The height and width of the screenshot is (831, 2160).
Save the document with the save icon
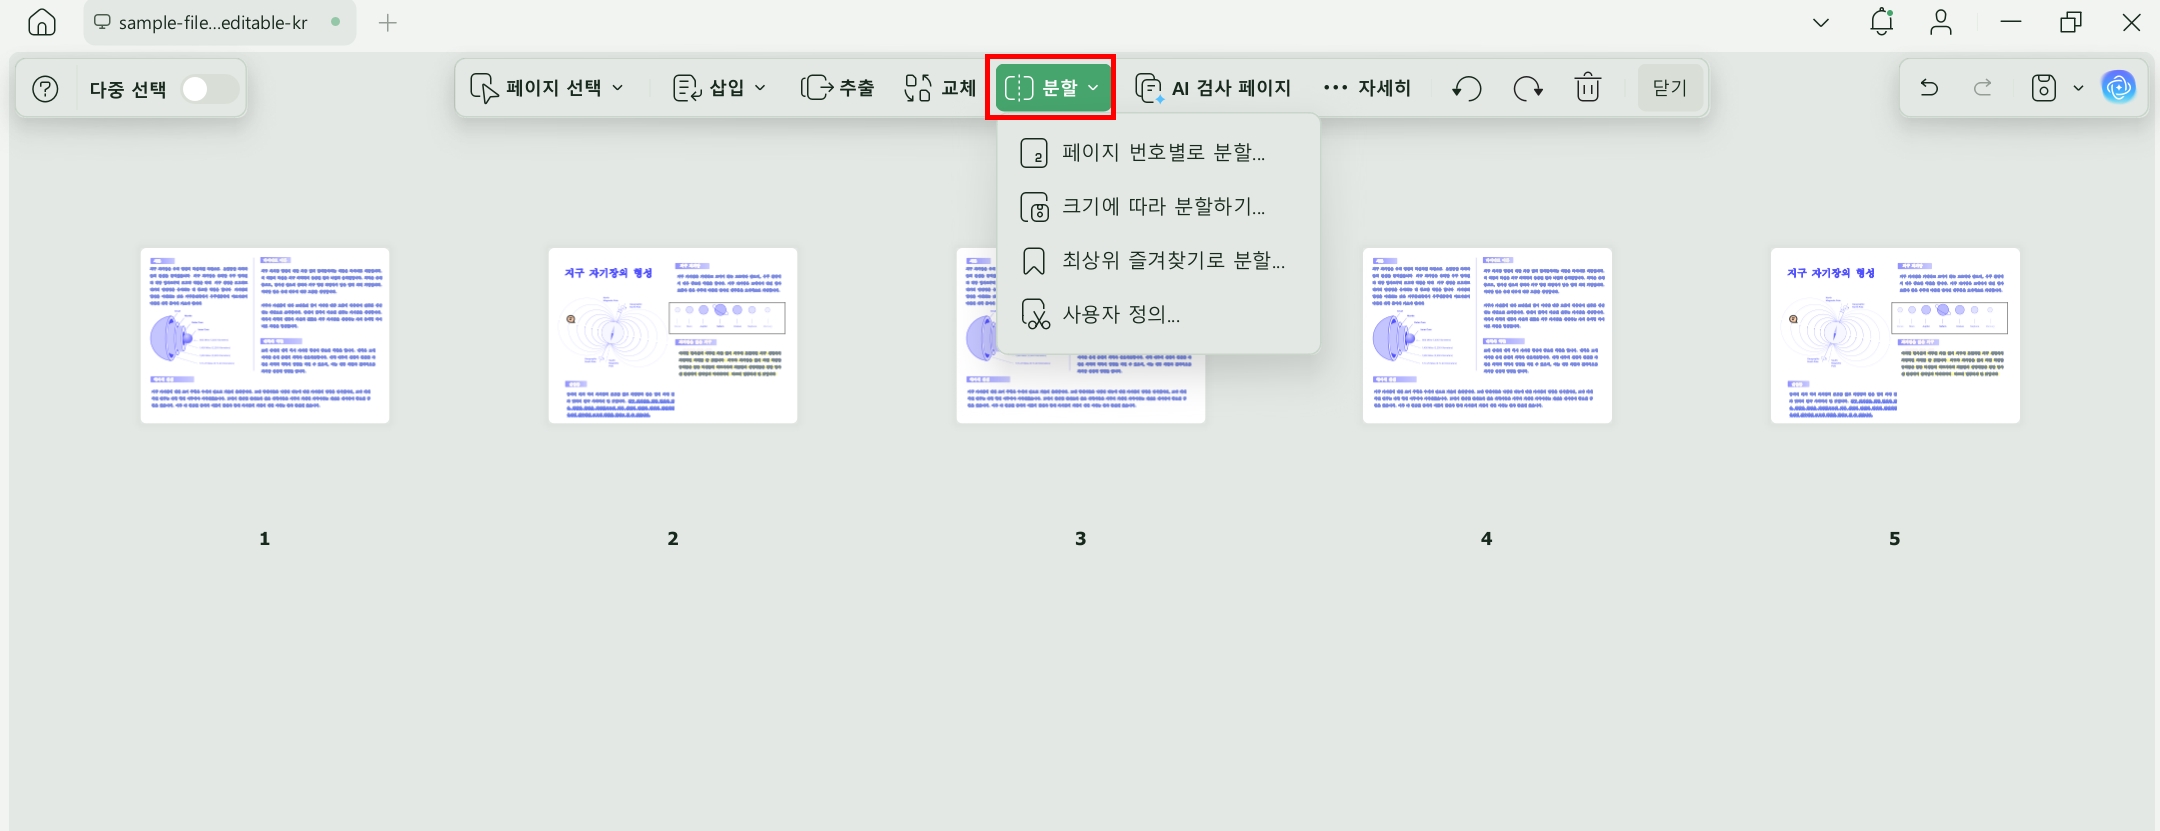(2043, 88)
